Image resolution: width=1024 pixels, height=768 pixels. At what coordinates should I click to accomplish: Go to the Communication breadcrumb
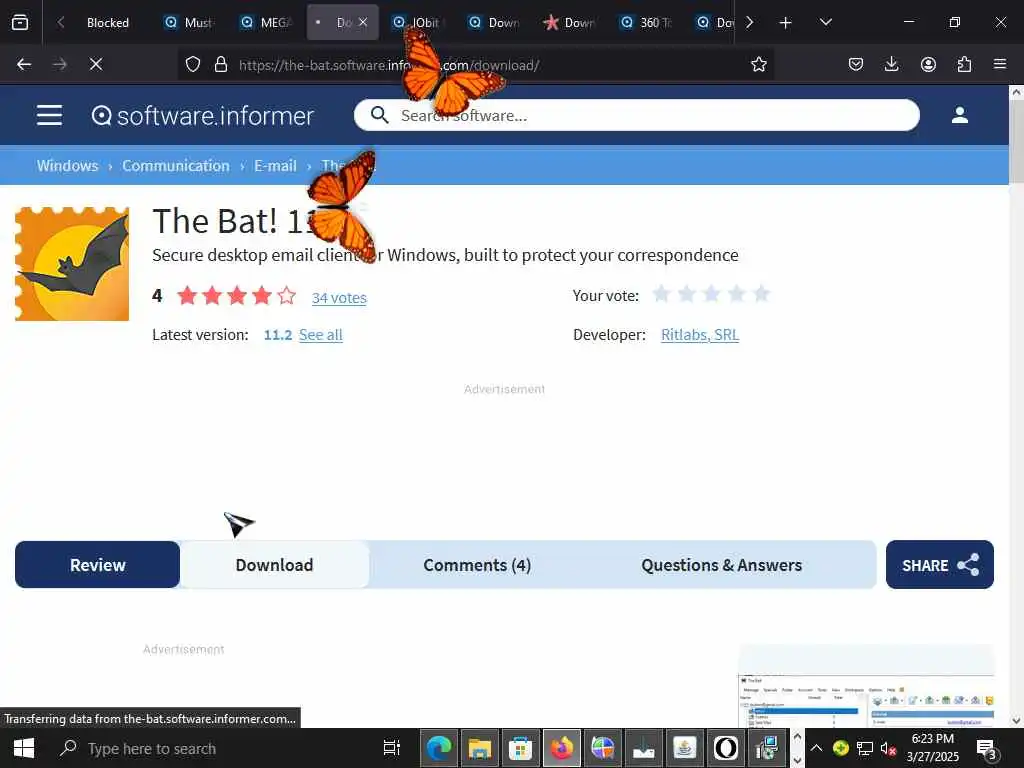[176, 166]
